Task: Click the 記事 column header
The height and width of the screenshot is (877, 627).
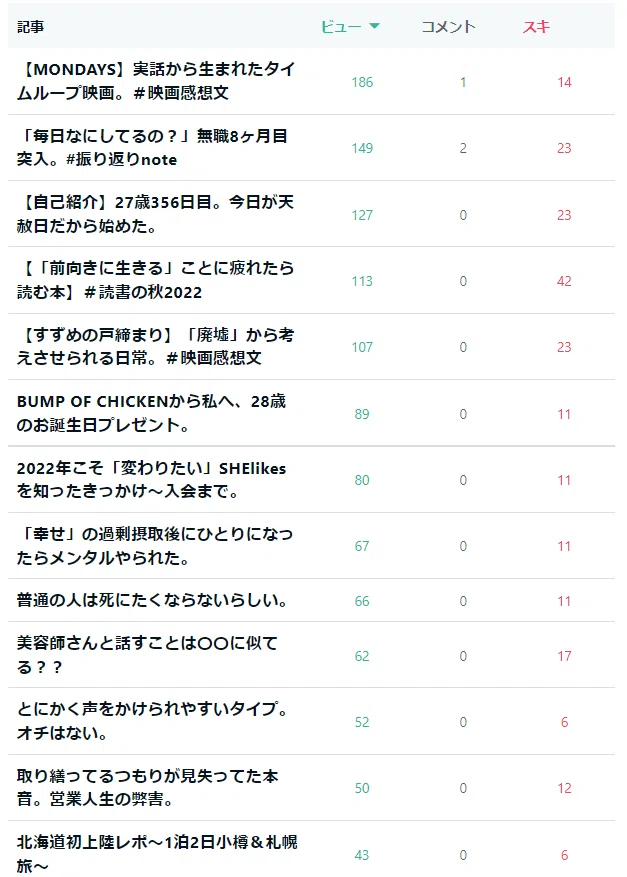Action: pos(30,26)
